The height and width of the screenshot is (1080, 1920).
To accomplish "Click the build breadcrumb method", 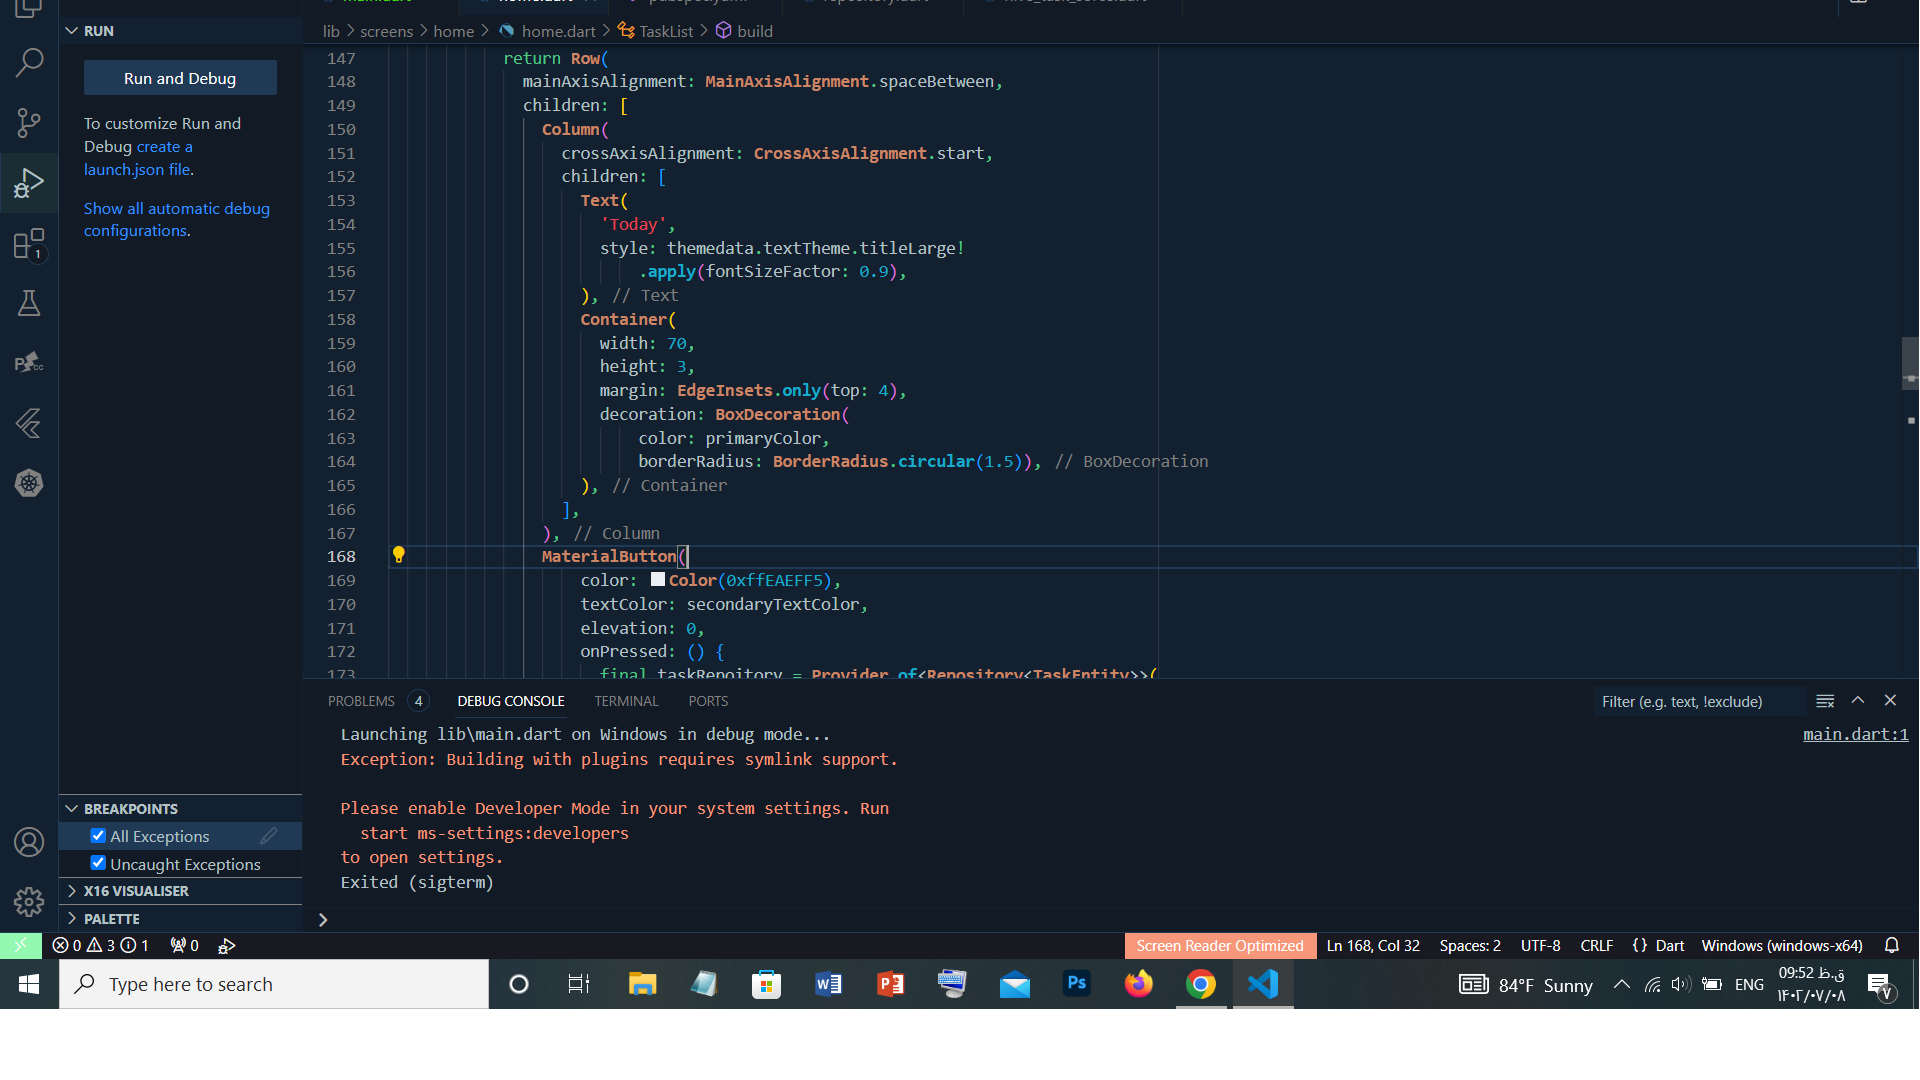I will click(744, 31).
